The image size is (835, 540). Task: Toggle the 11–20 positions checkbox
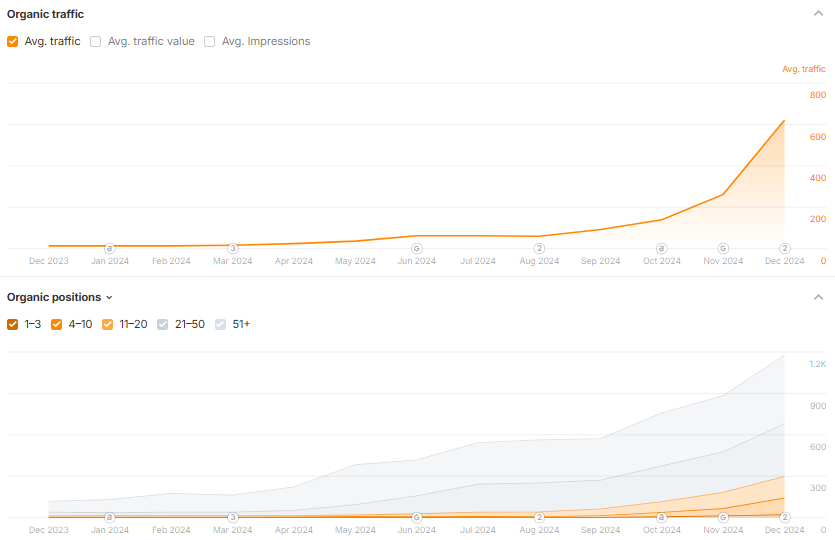coord(108,324)
